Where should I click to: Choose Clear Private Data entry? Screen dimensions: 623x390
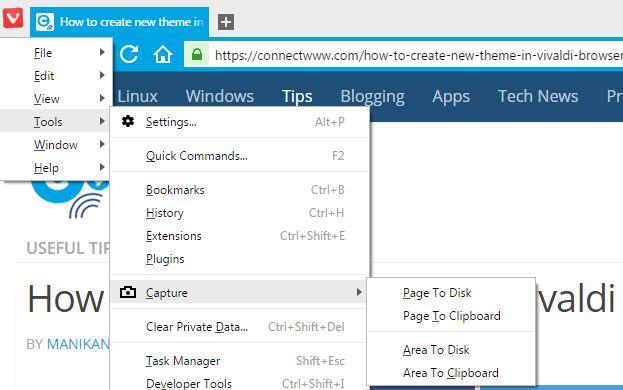239,327
